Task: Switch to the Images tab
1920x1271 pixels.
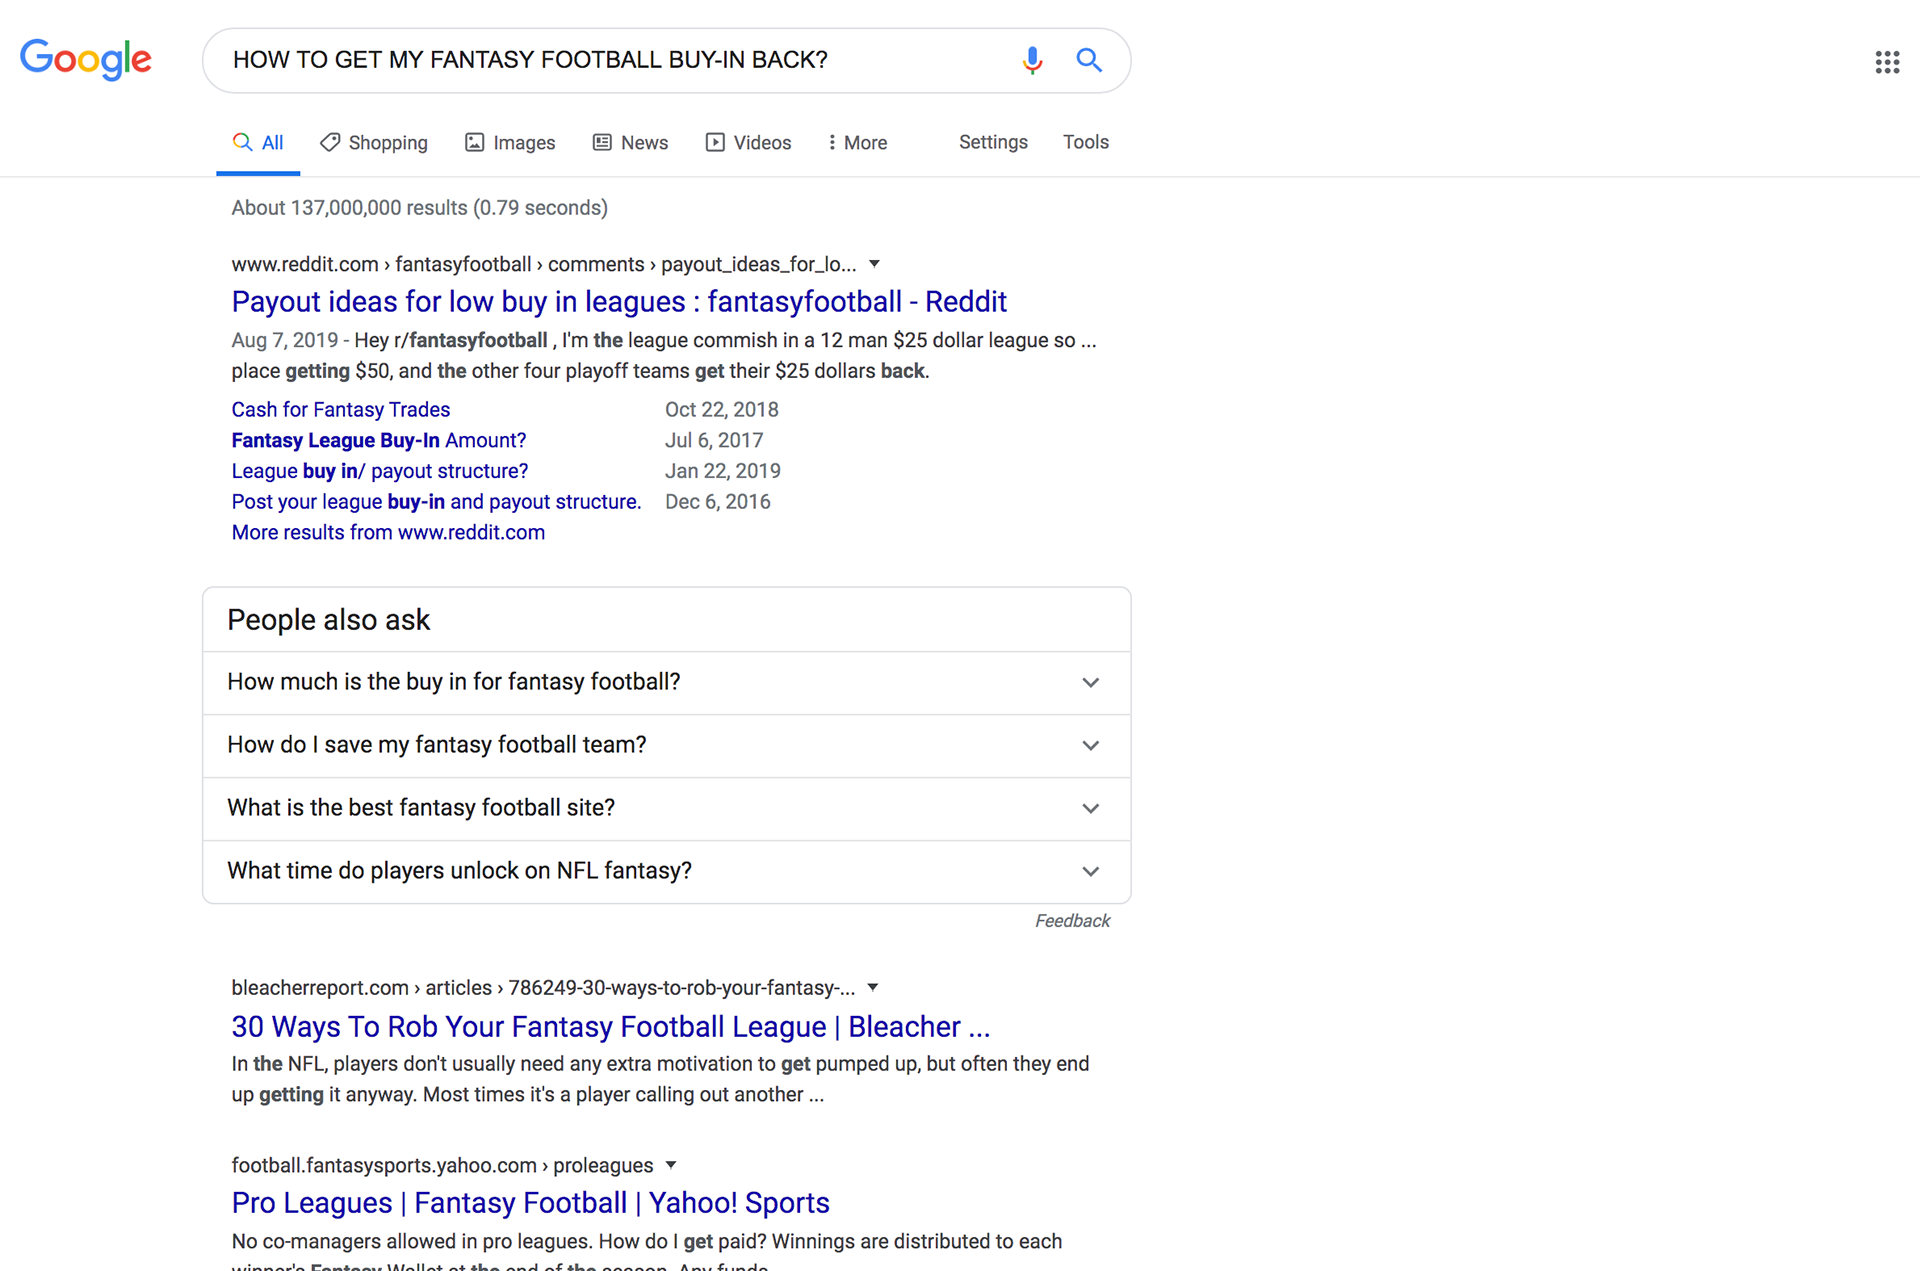Action: [x=510, y=143]
